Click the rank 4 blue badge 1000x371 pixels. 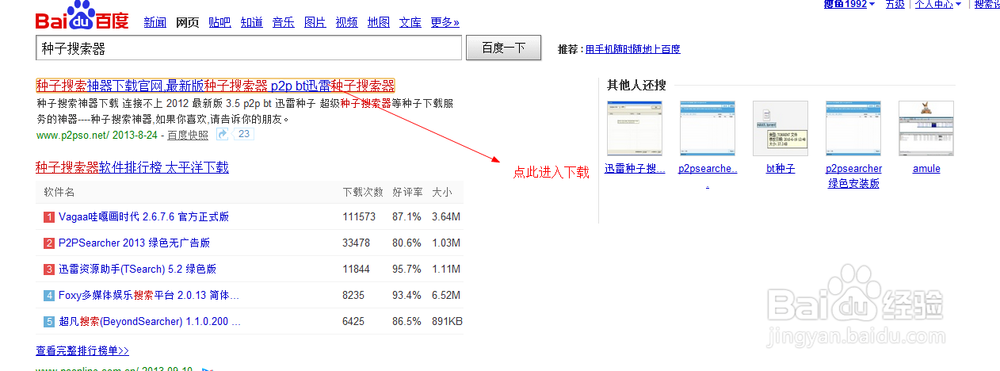49,295
